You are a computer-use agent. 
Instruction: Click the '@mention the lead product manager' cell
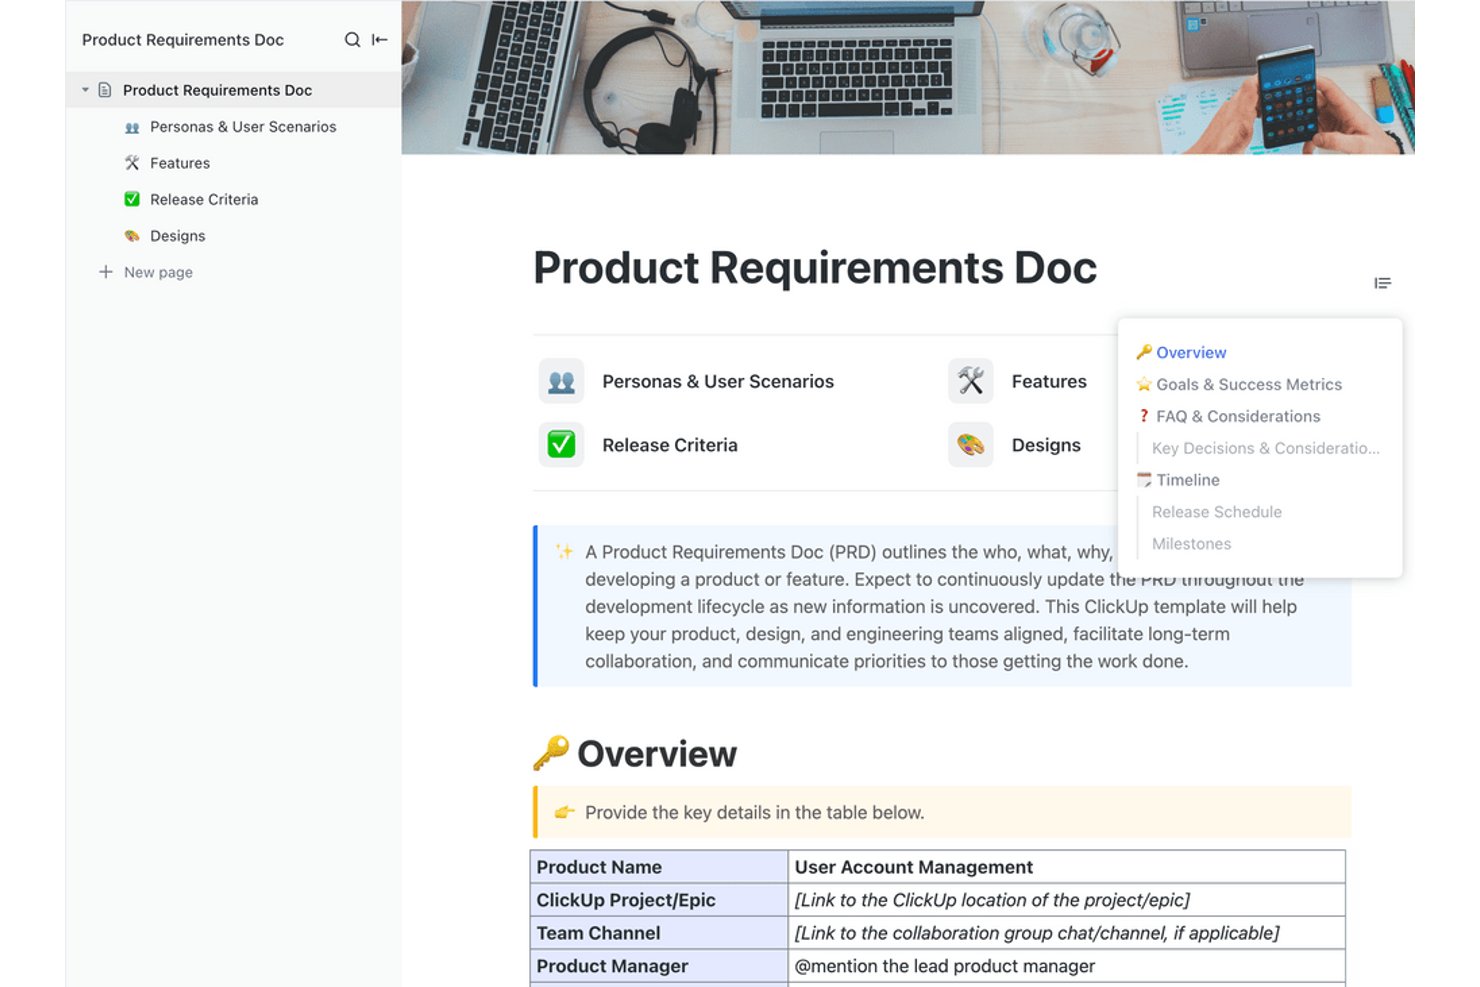[1066, 966]
